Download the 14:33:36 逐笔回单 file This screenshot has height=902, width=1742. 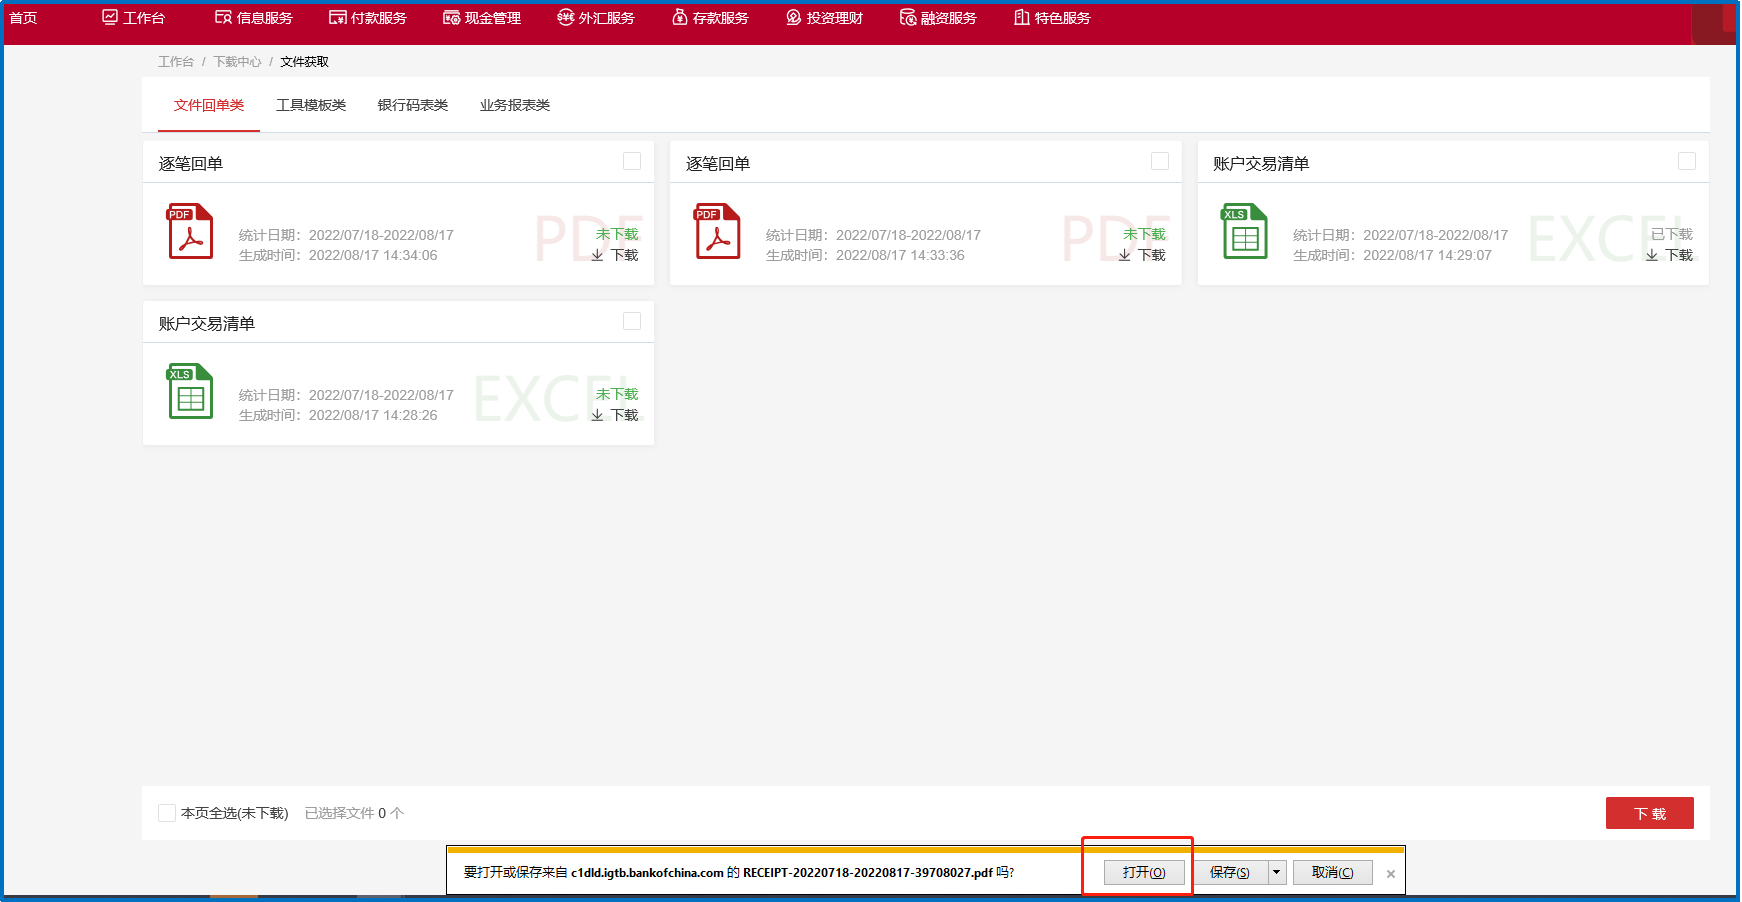tap(1142, 255)
